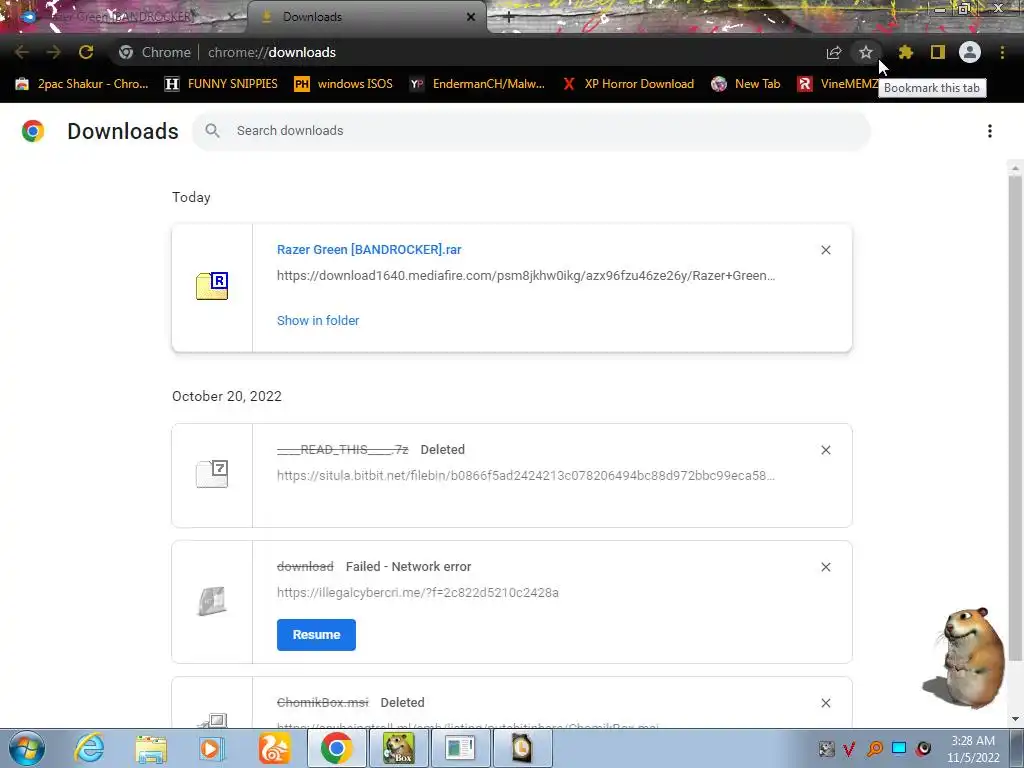Open the document window taskbar button
The width and height of the screenshot is (1024, 768).
point(460,748)
